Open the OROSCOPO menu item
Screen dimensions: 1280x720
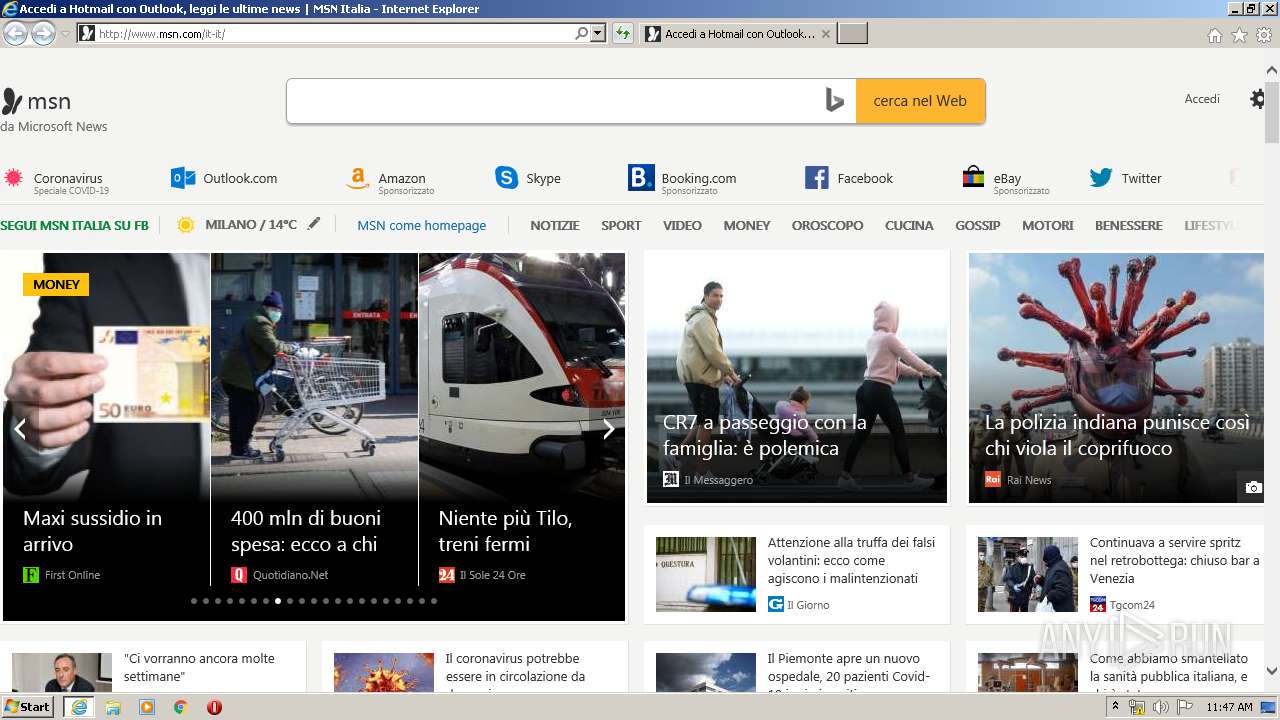[x=827, y=225]
